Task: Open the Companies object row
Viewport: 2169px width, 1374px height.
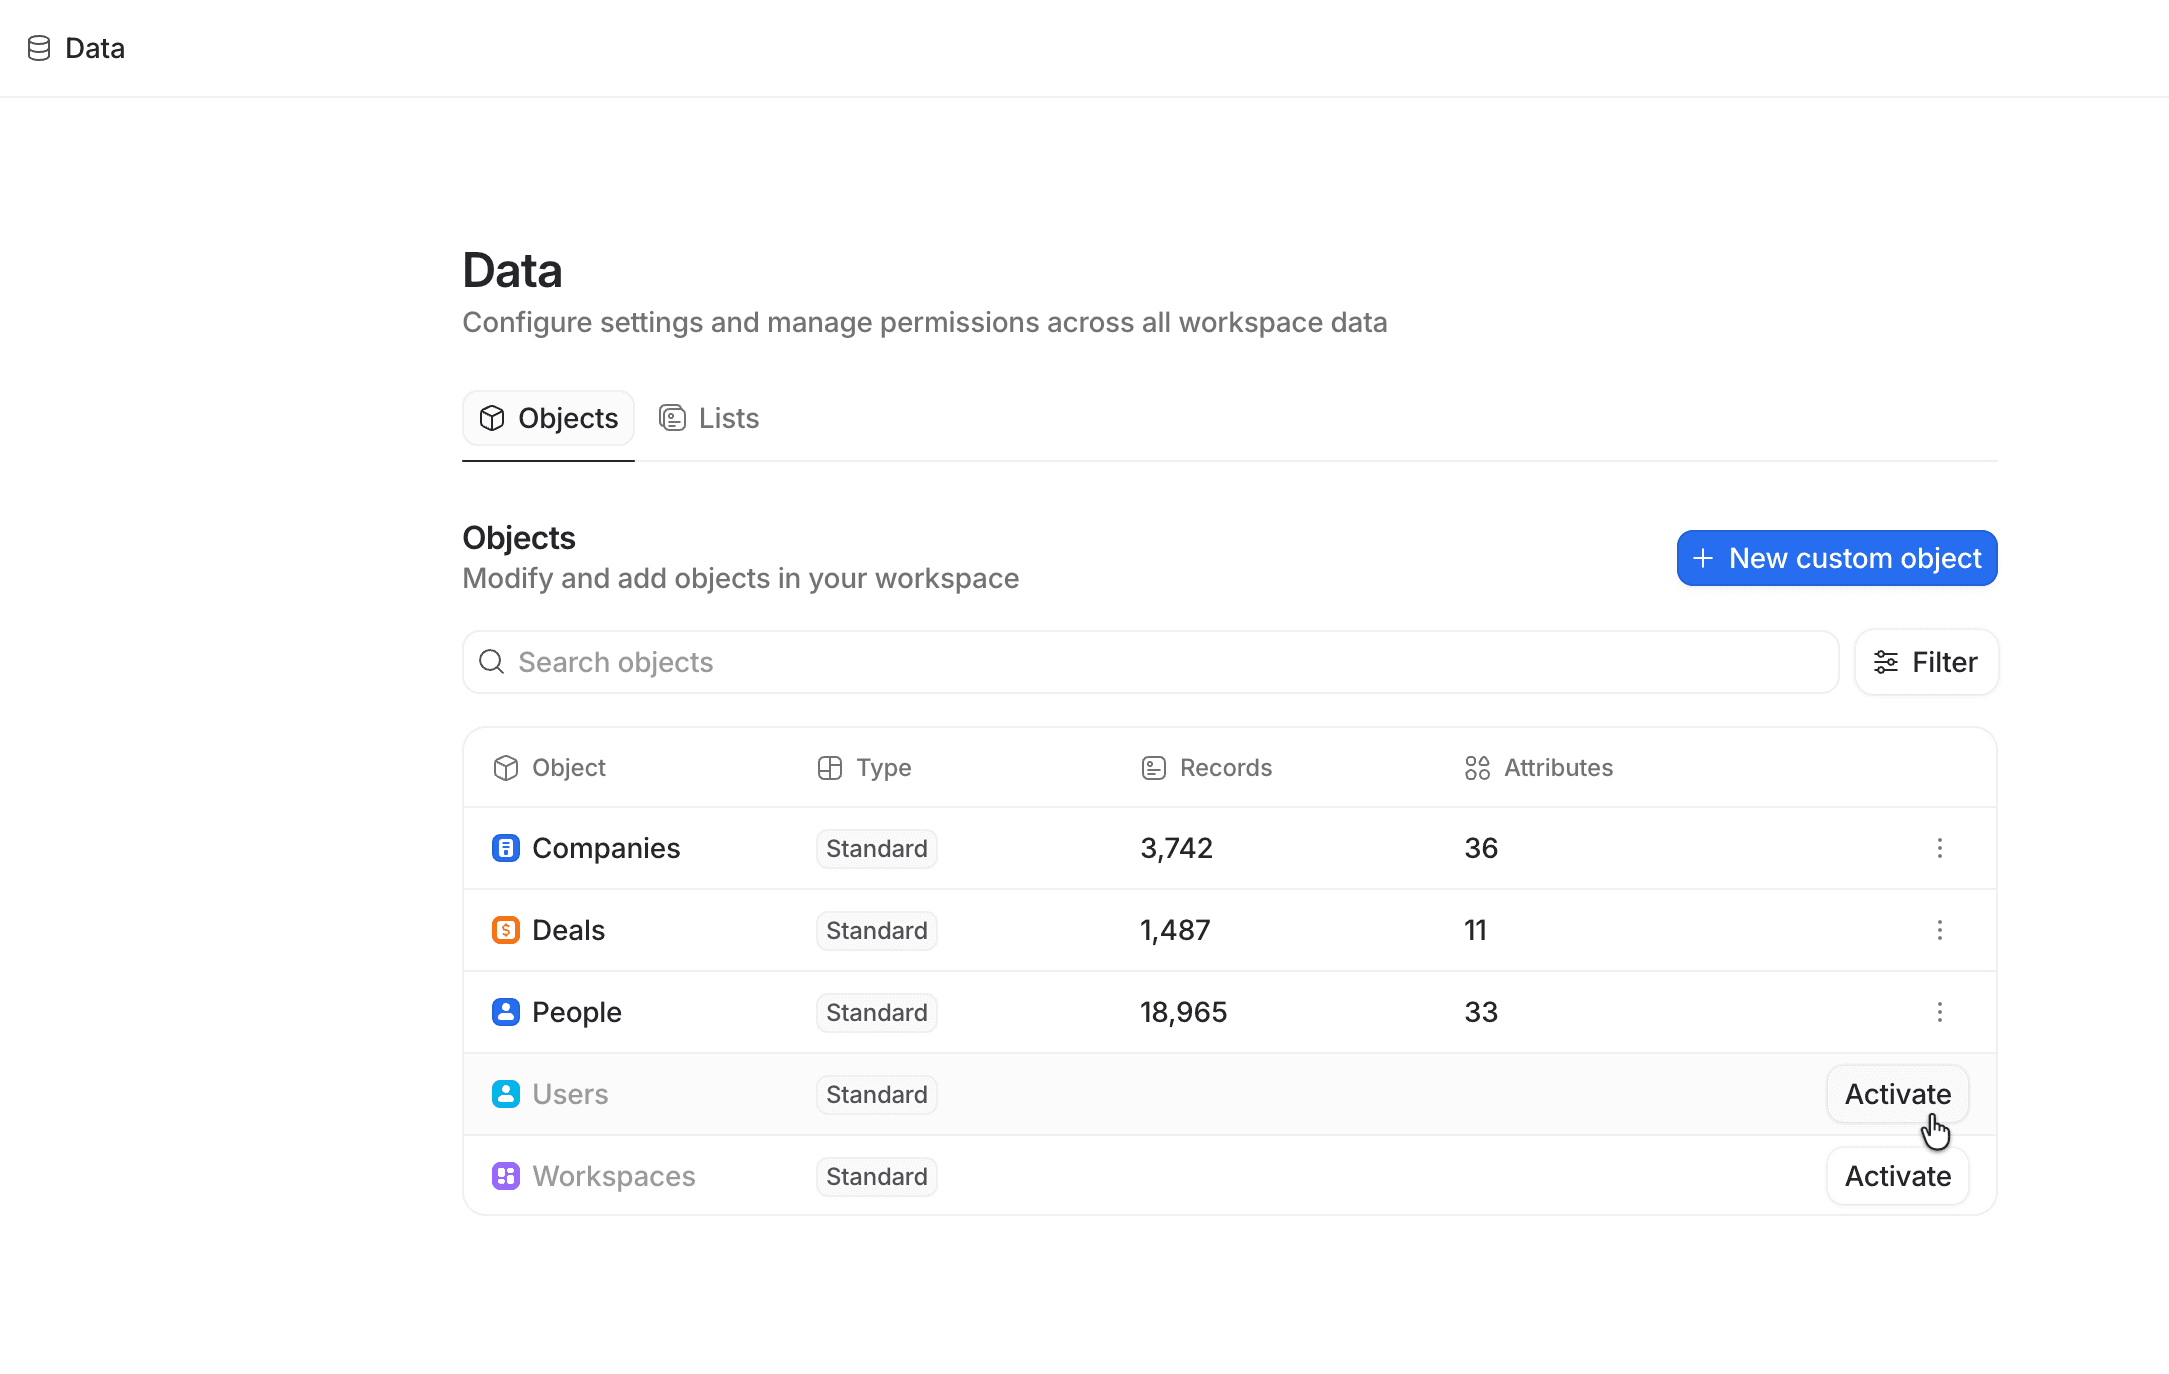Action: click(1230, 848)
